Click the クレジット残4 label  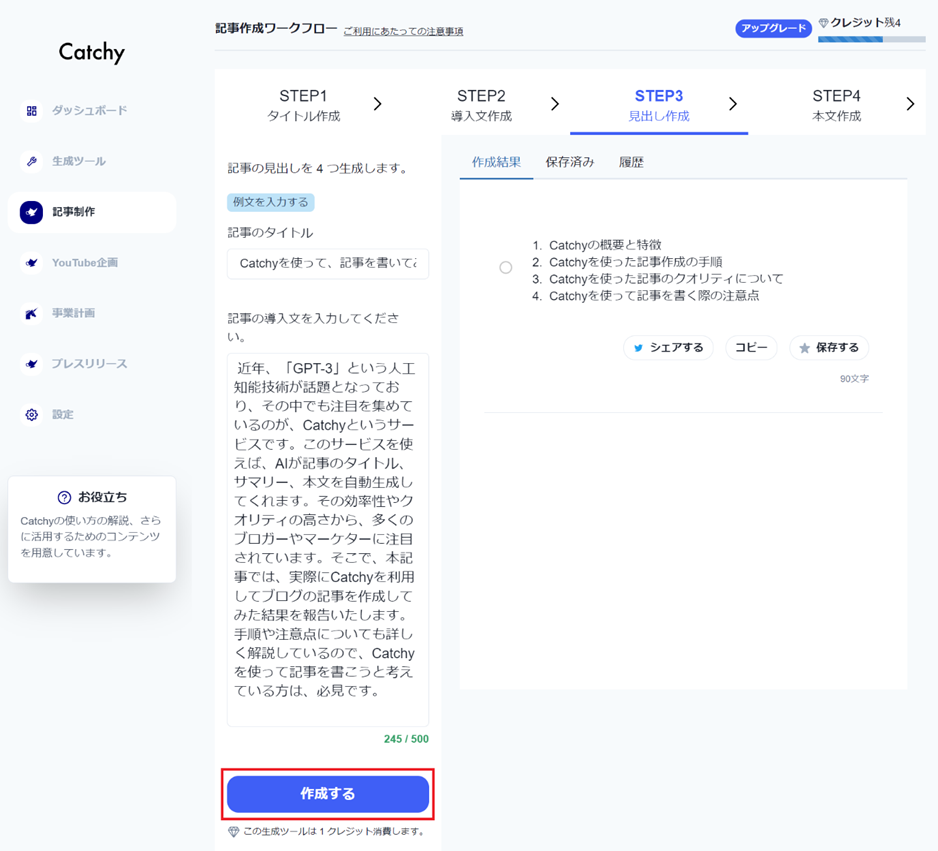click(x=865, y=23)
